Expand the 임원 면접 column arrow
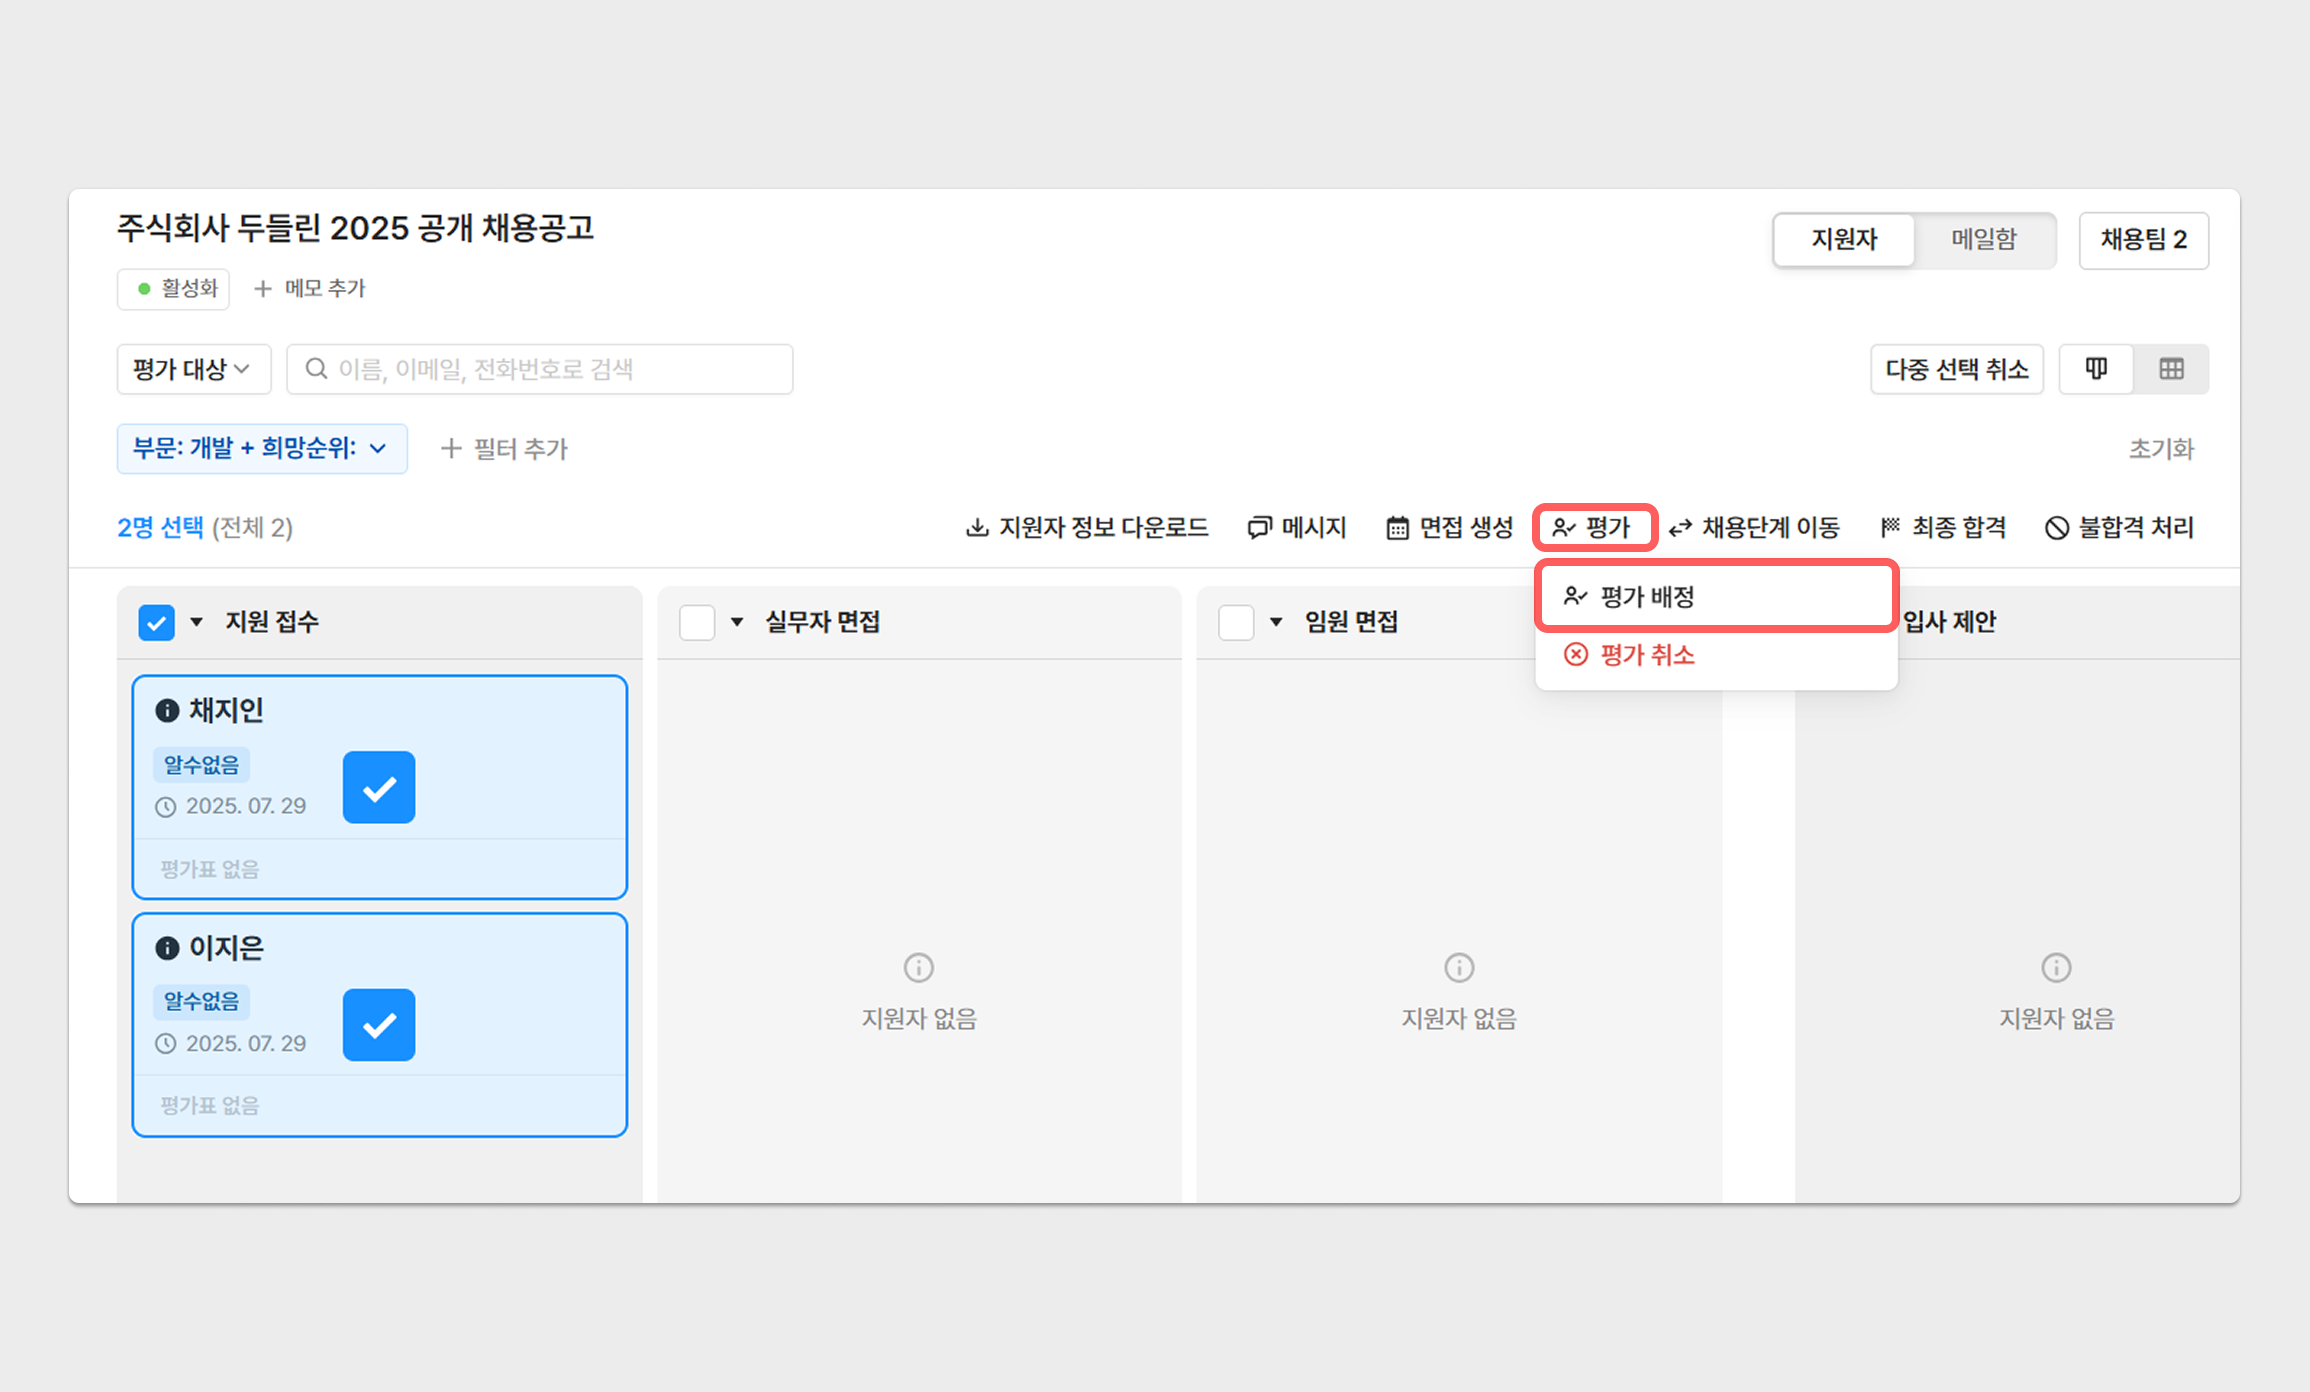 (x=1276, y=622)
